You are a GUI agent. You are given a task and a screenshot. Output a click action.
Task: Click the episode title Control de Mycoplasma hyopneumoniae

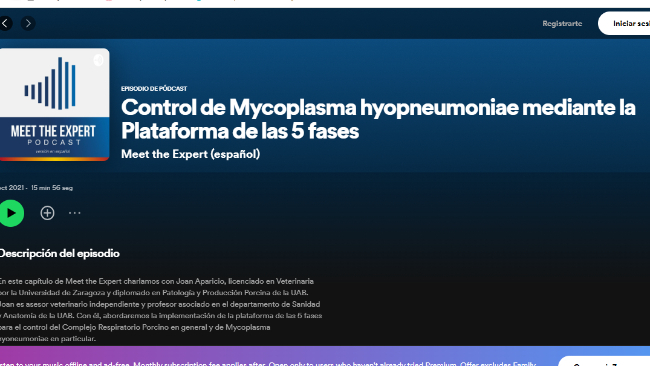click(378, 119)
